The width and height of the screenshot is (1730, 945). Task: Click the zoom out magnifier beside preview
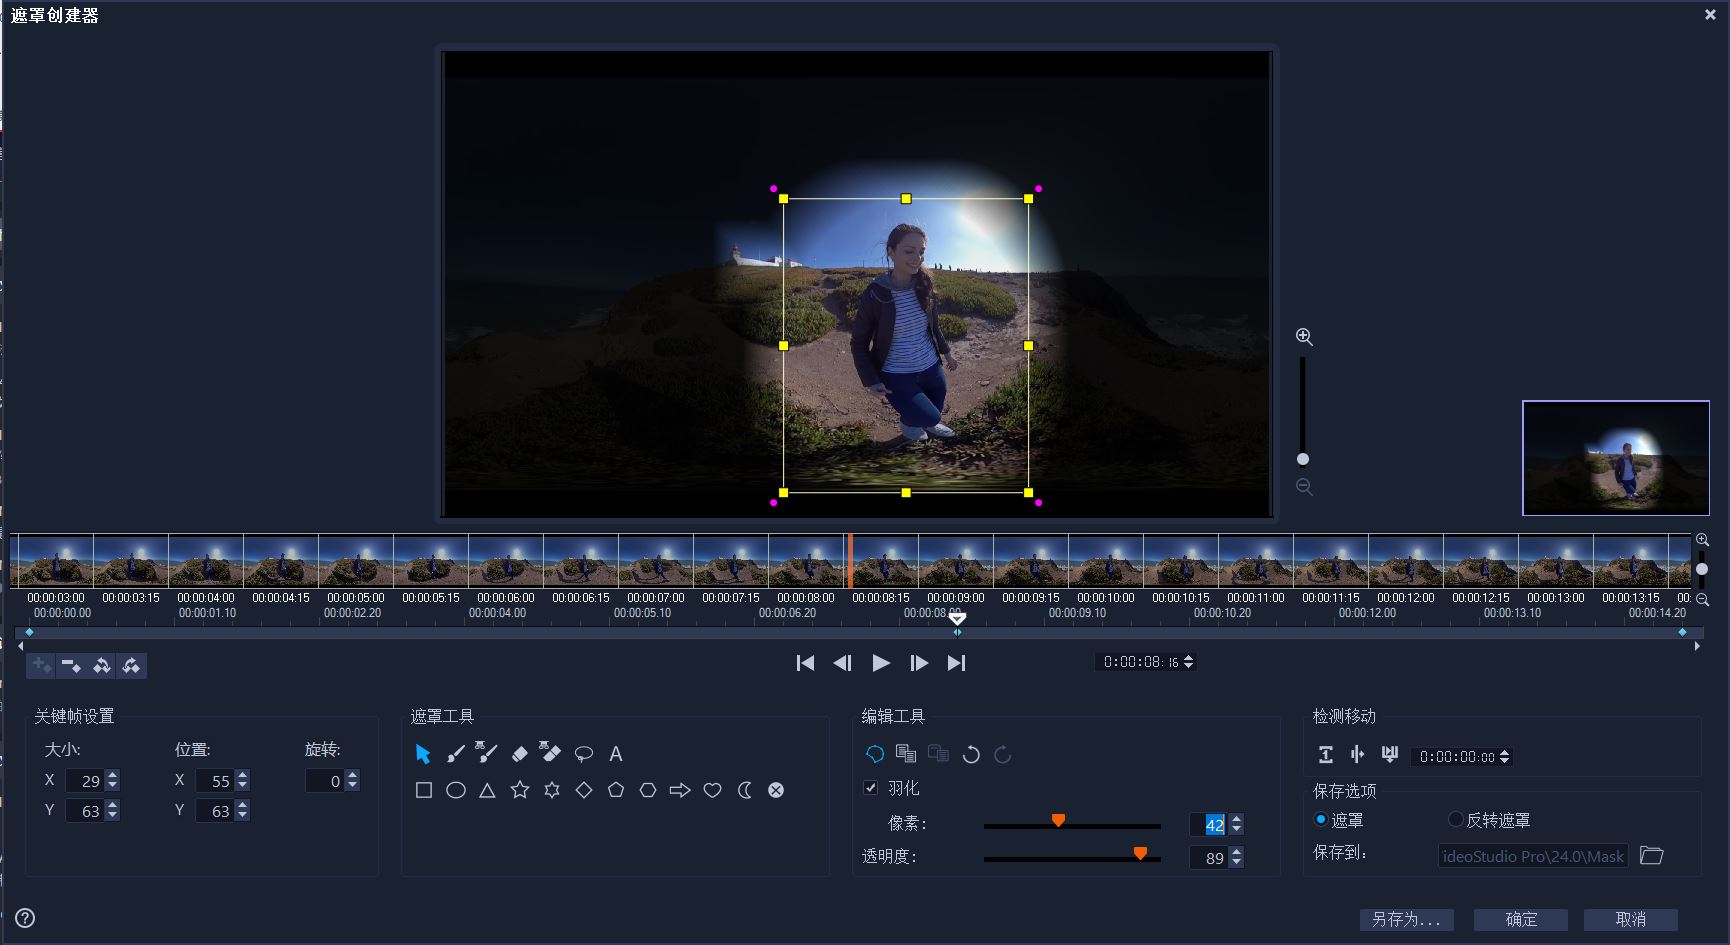(x=1304, y=487)
